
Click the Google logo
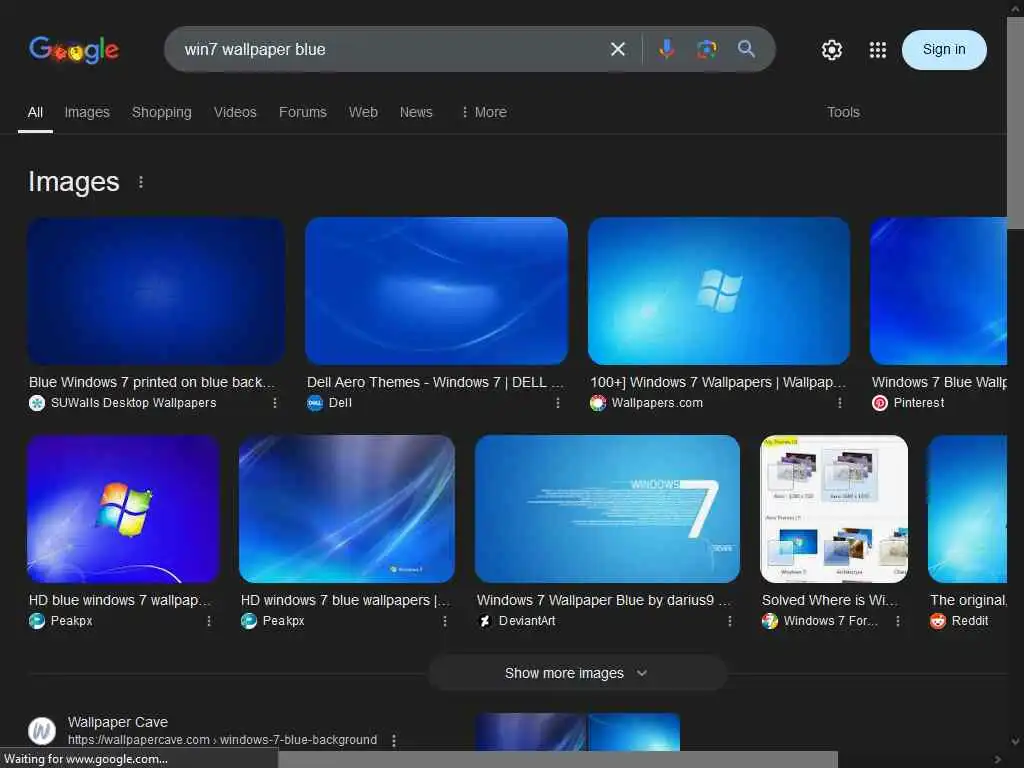tap(74, 50)
